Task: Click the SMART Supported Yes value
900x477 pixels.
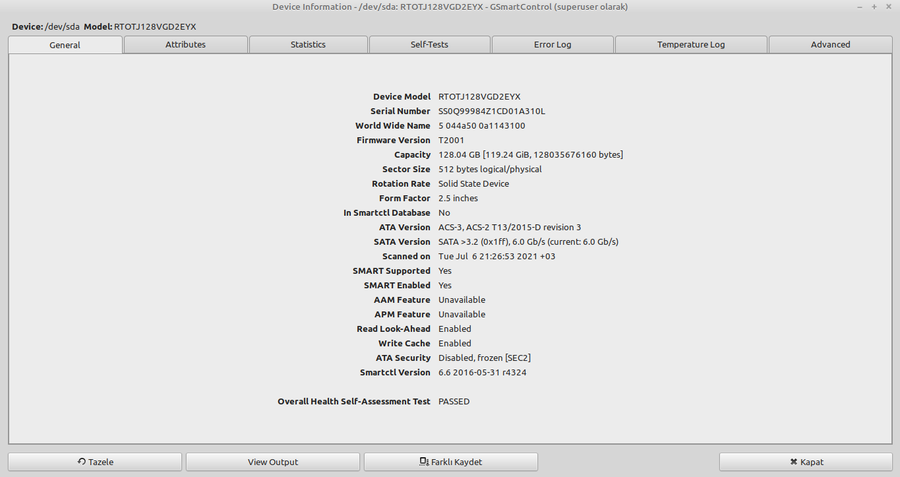Action: coord(445,271)
